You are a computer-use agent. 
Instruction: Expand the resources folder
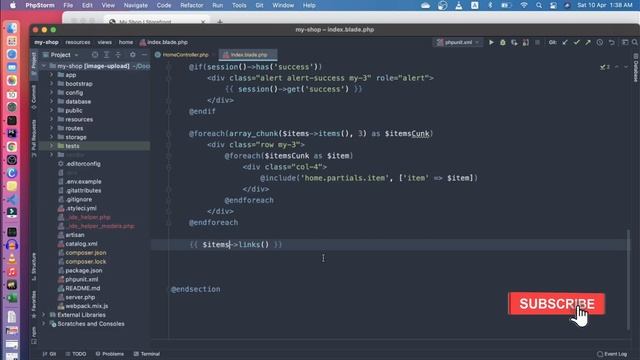pos(52,119)
